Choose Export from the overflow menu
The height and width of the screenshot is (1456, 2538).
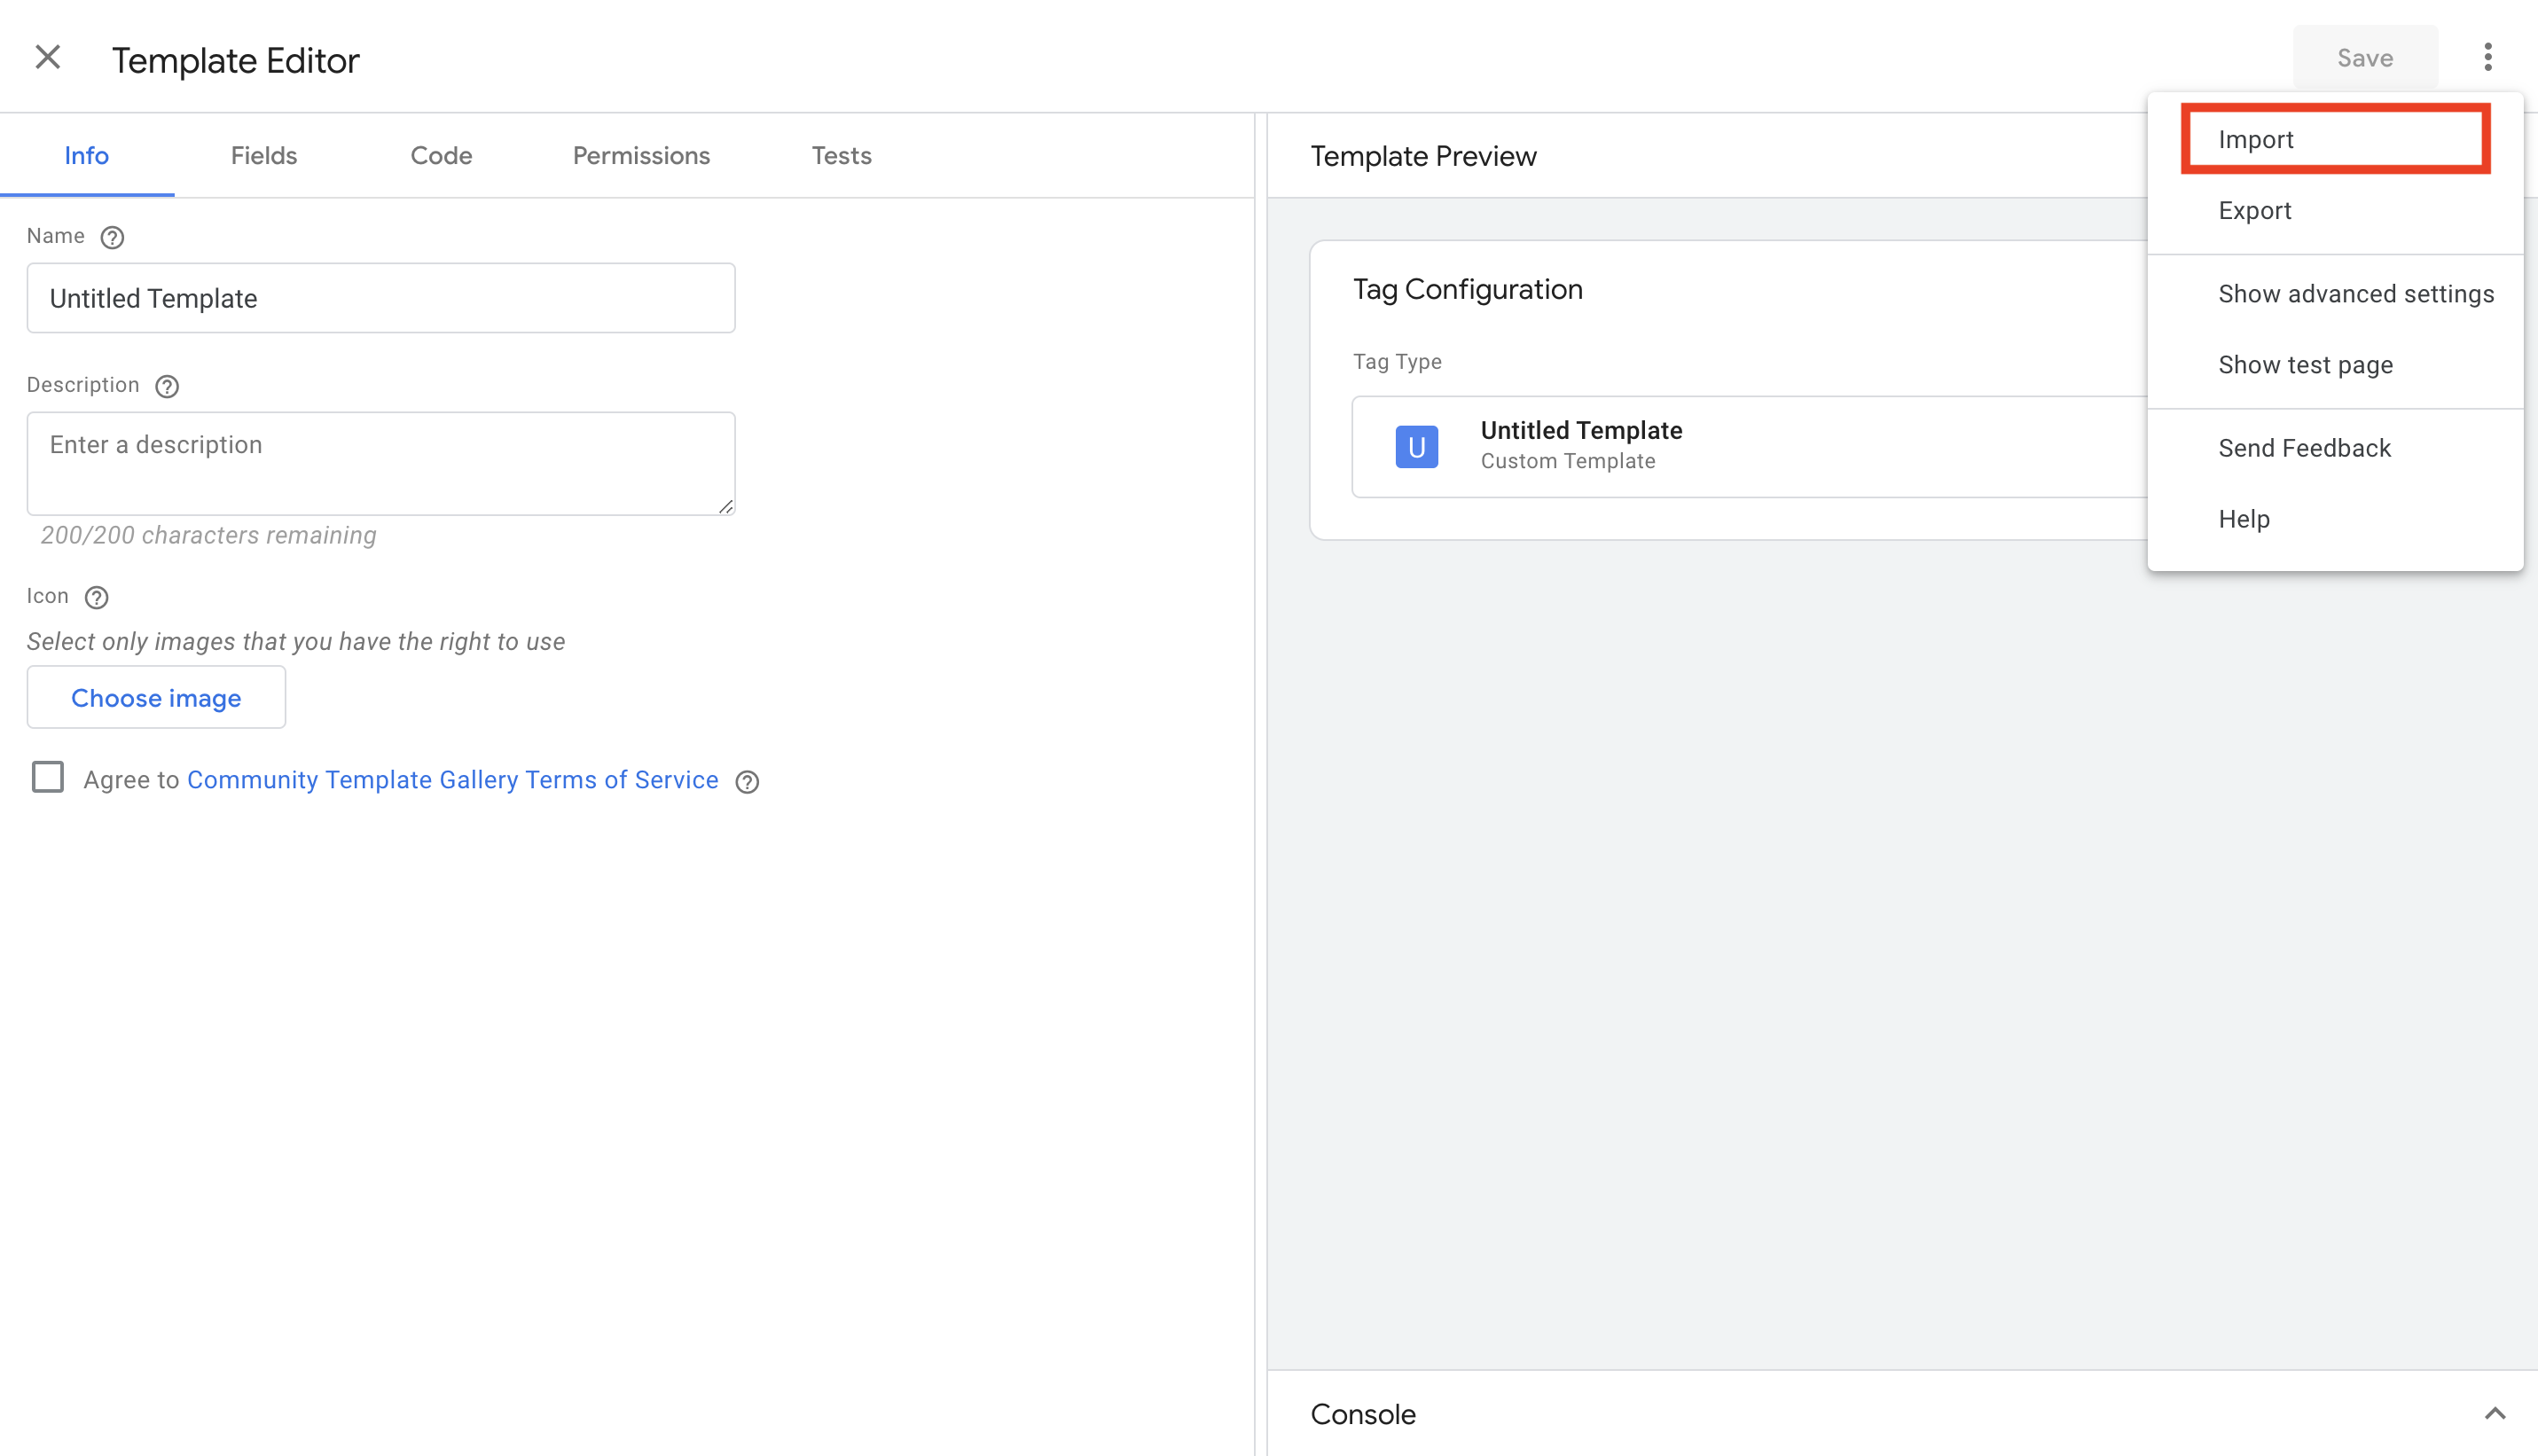tap(2254, 210)
